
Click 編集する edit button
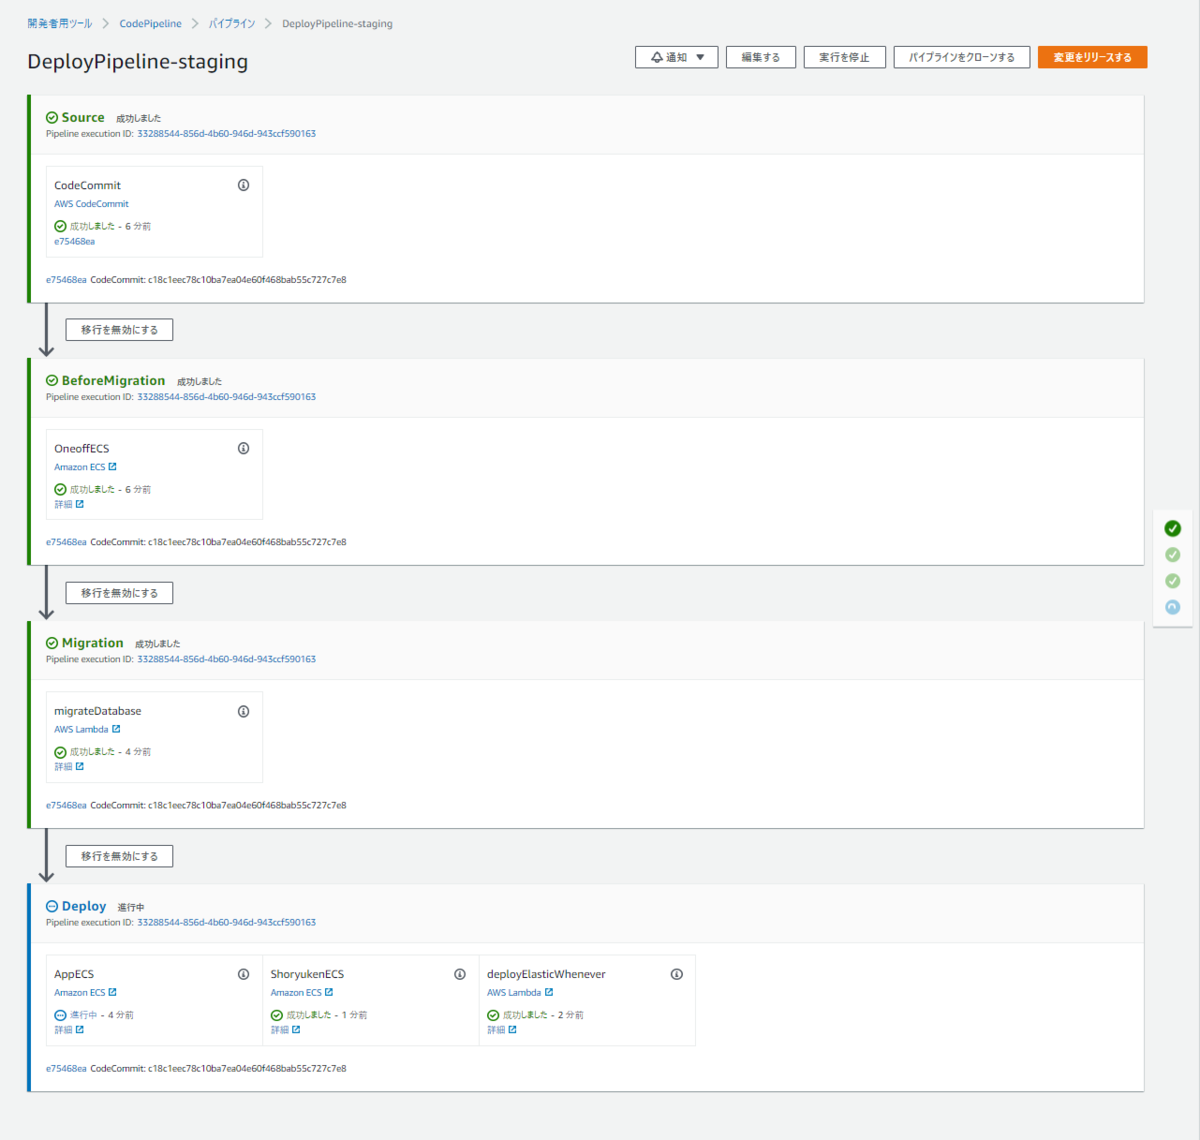coord(761,57)
